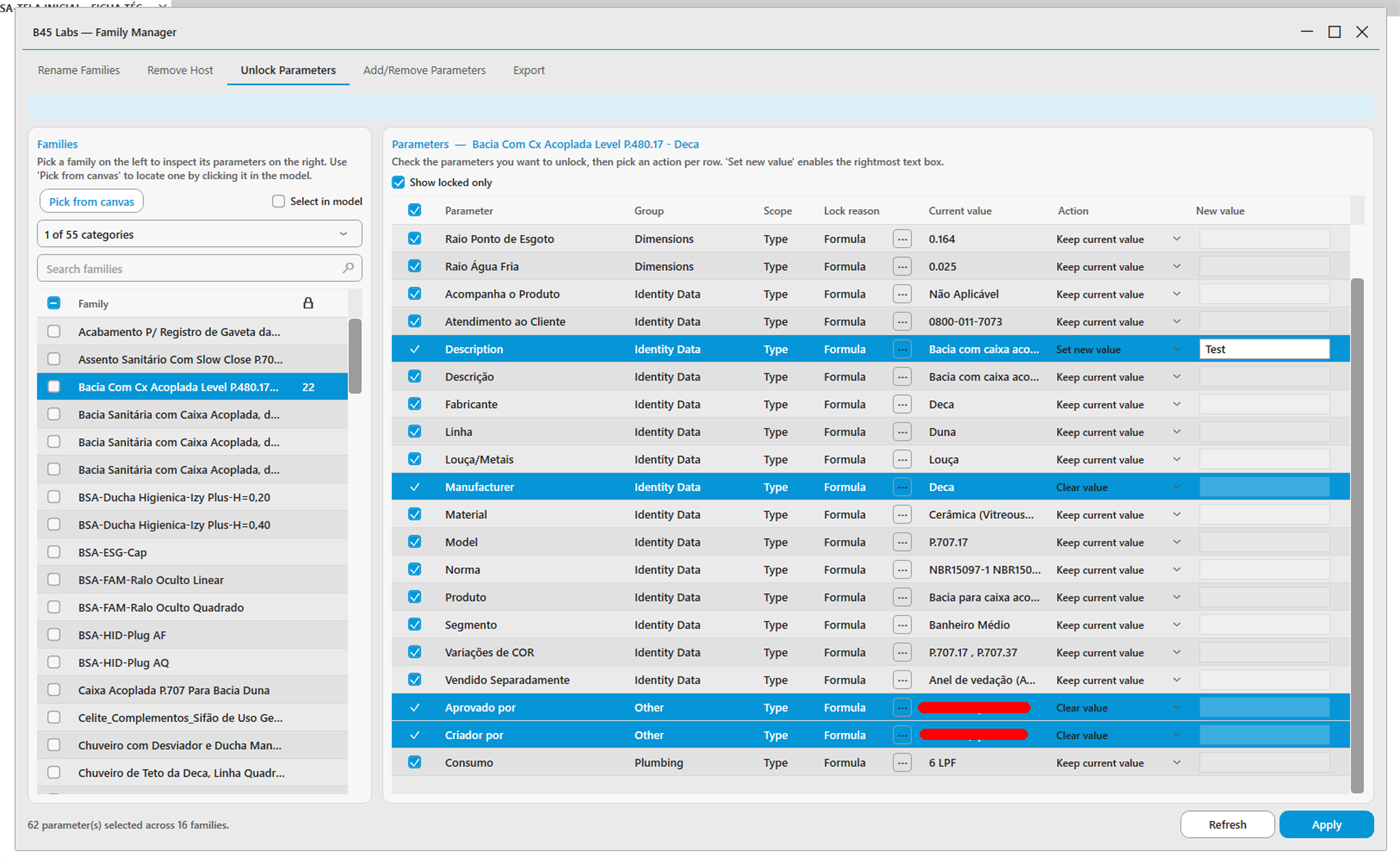
Task: Open Action dropdown for Manufacturer row
Action: (1120, 487)
